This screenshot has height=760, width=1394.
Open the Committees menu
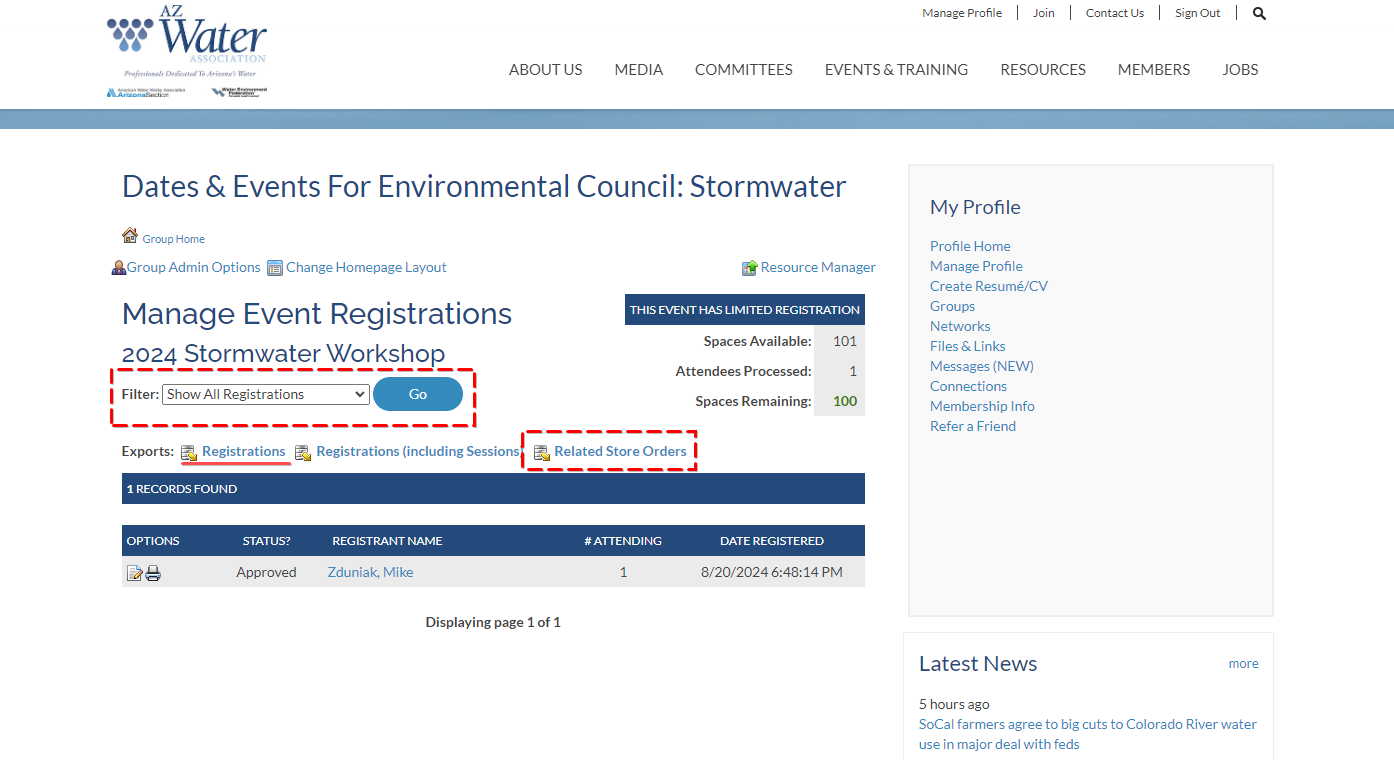(744, 70)
